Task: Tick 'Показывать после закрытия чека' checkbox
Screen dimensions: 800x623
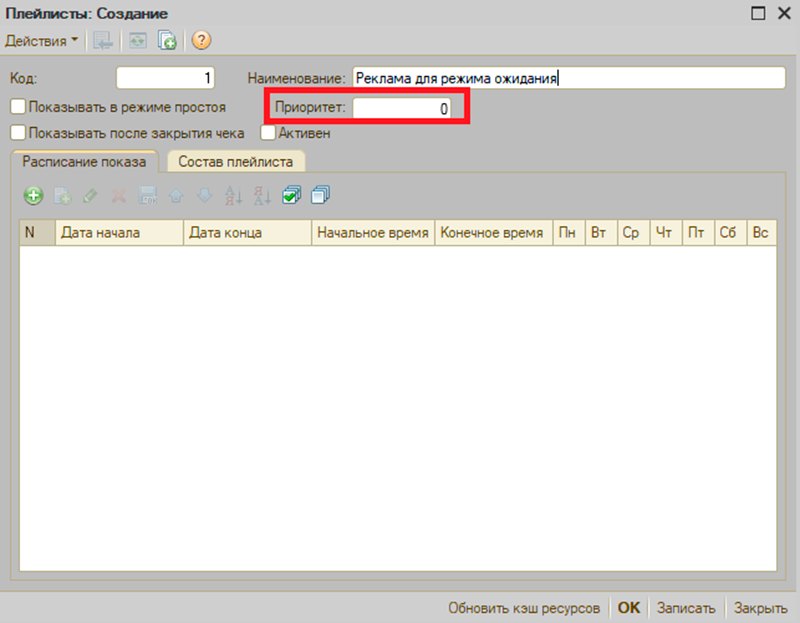Action: [18, 133]
